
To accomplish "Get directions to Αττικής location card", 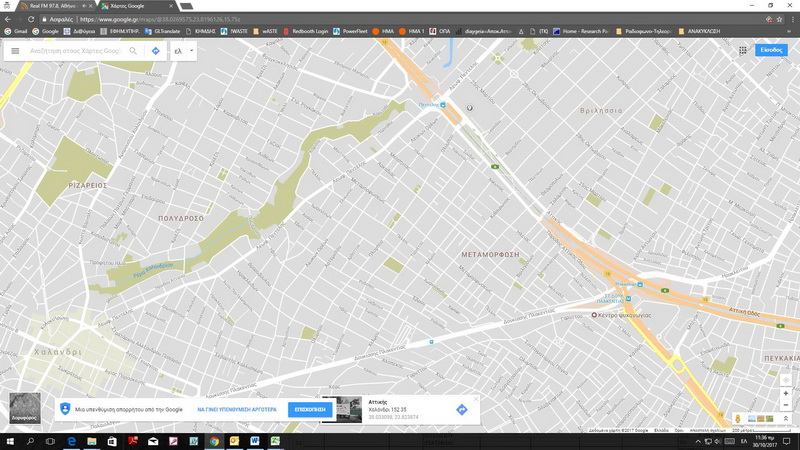I will (x=462, y=410).
